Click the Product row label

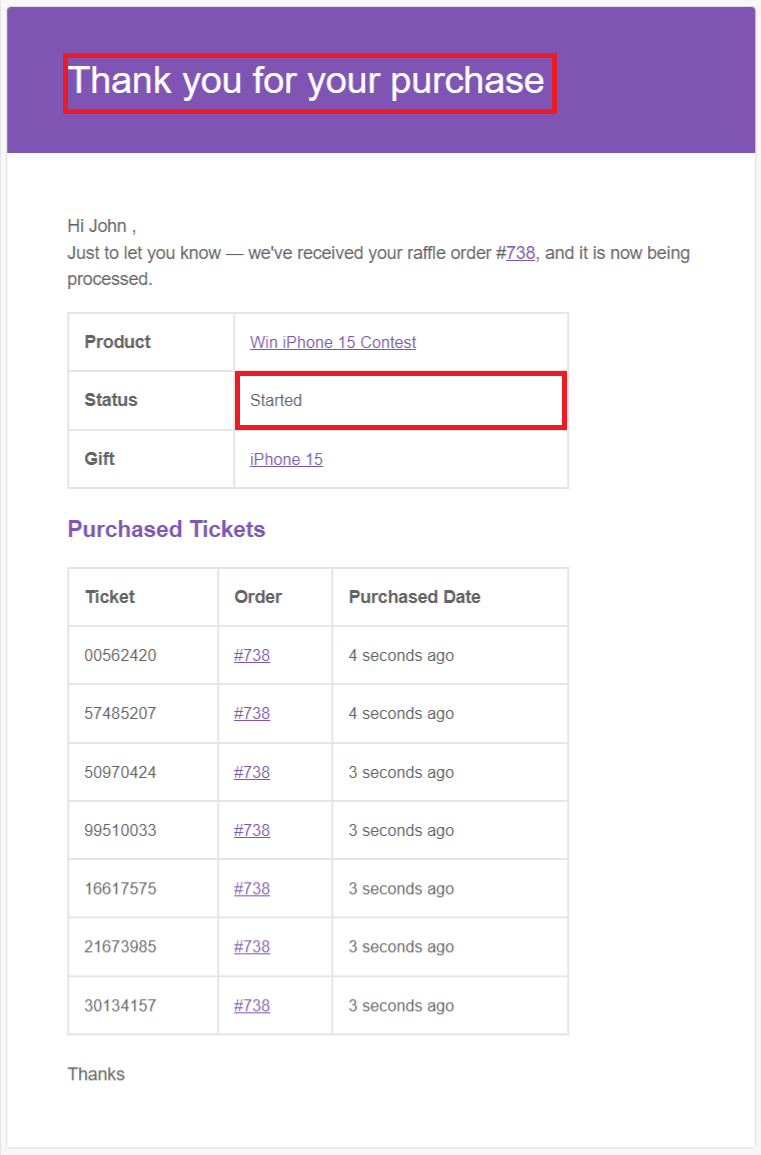(x=117, y=342)
